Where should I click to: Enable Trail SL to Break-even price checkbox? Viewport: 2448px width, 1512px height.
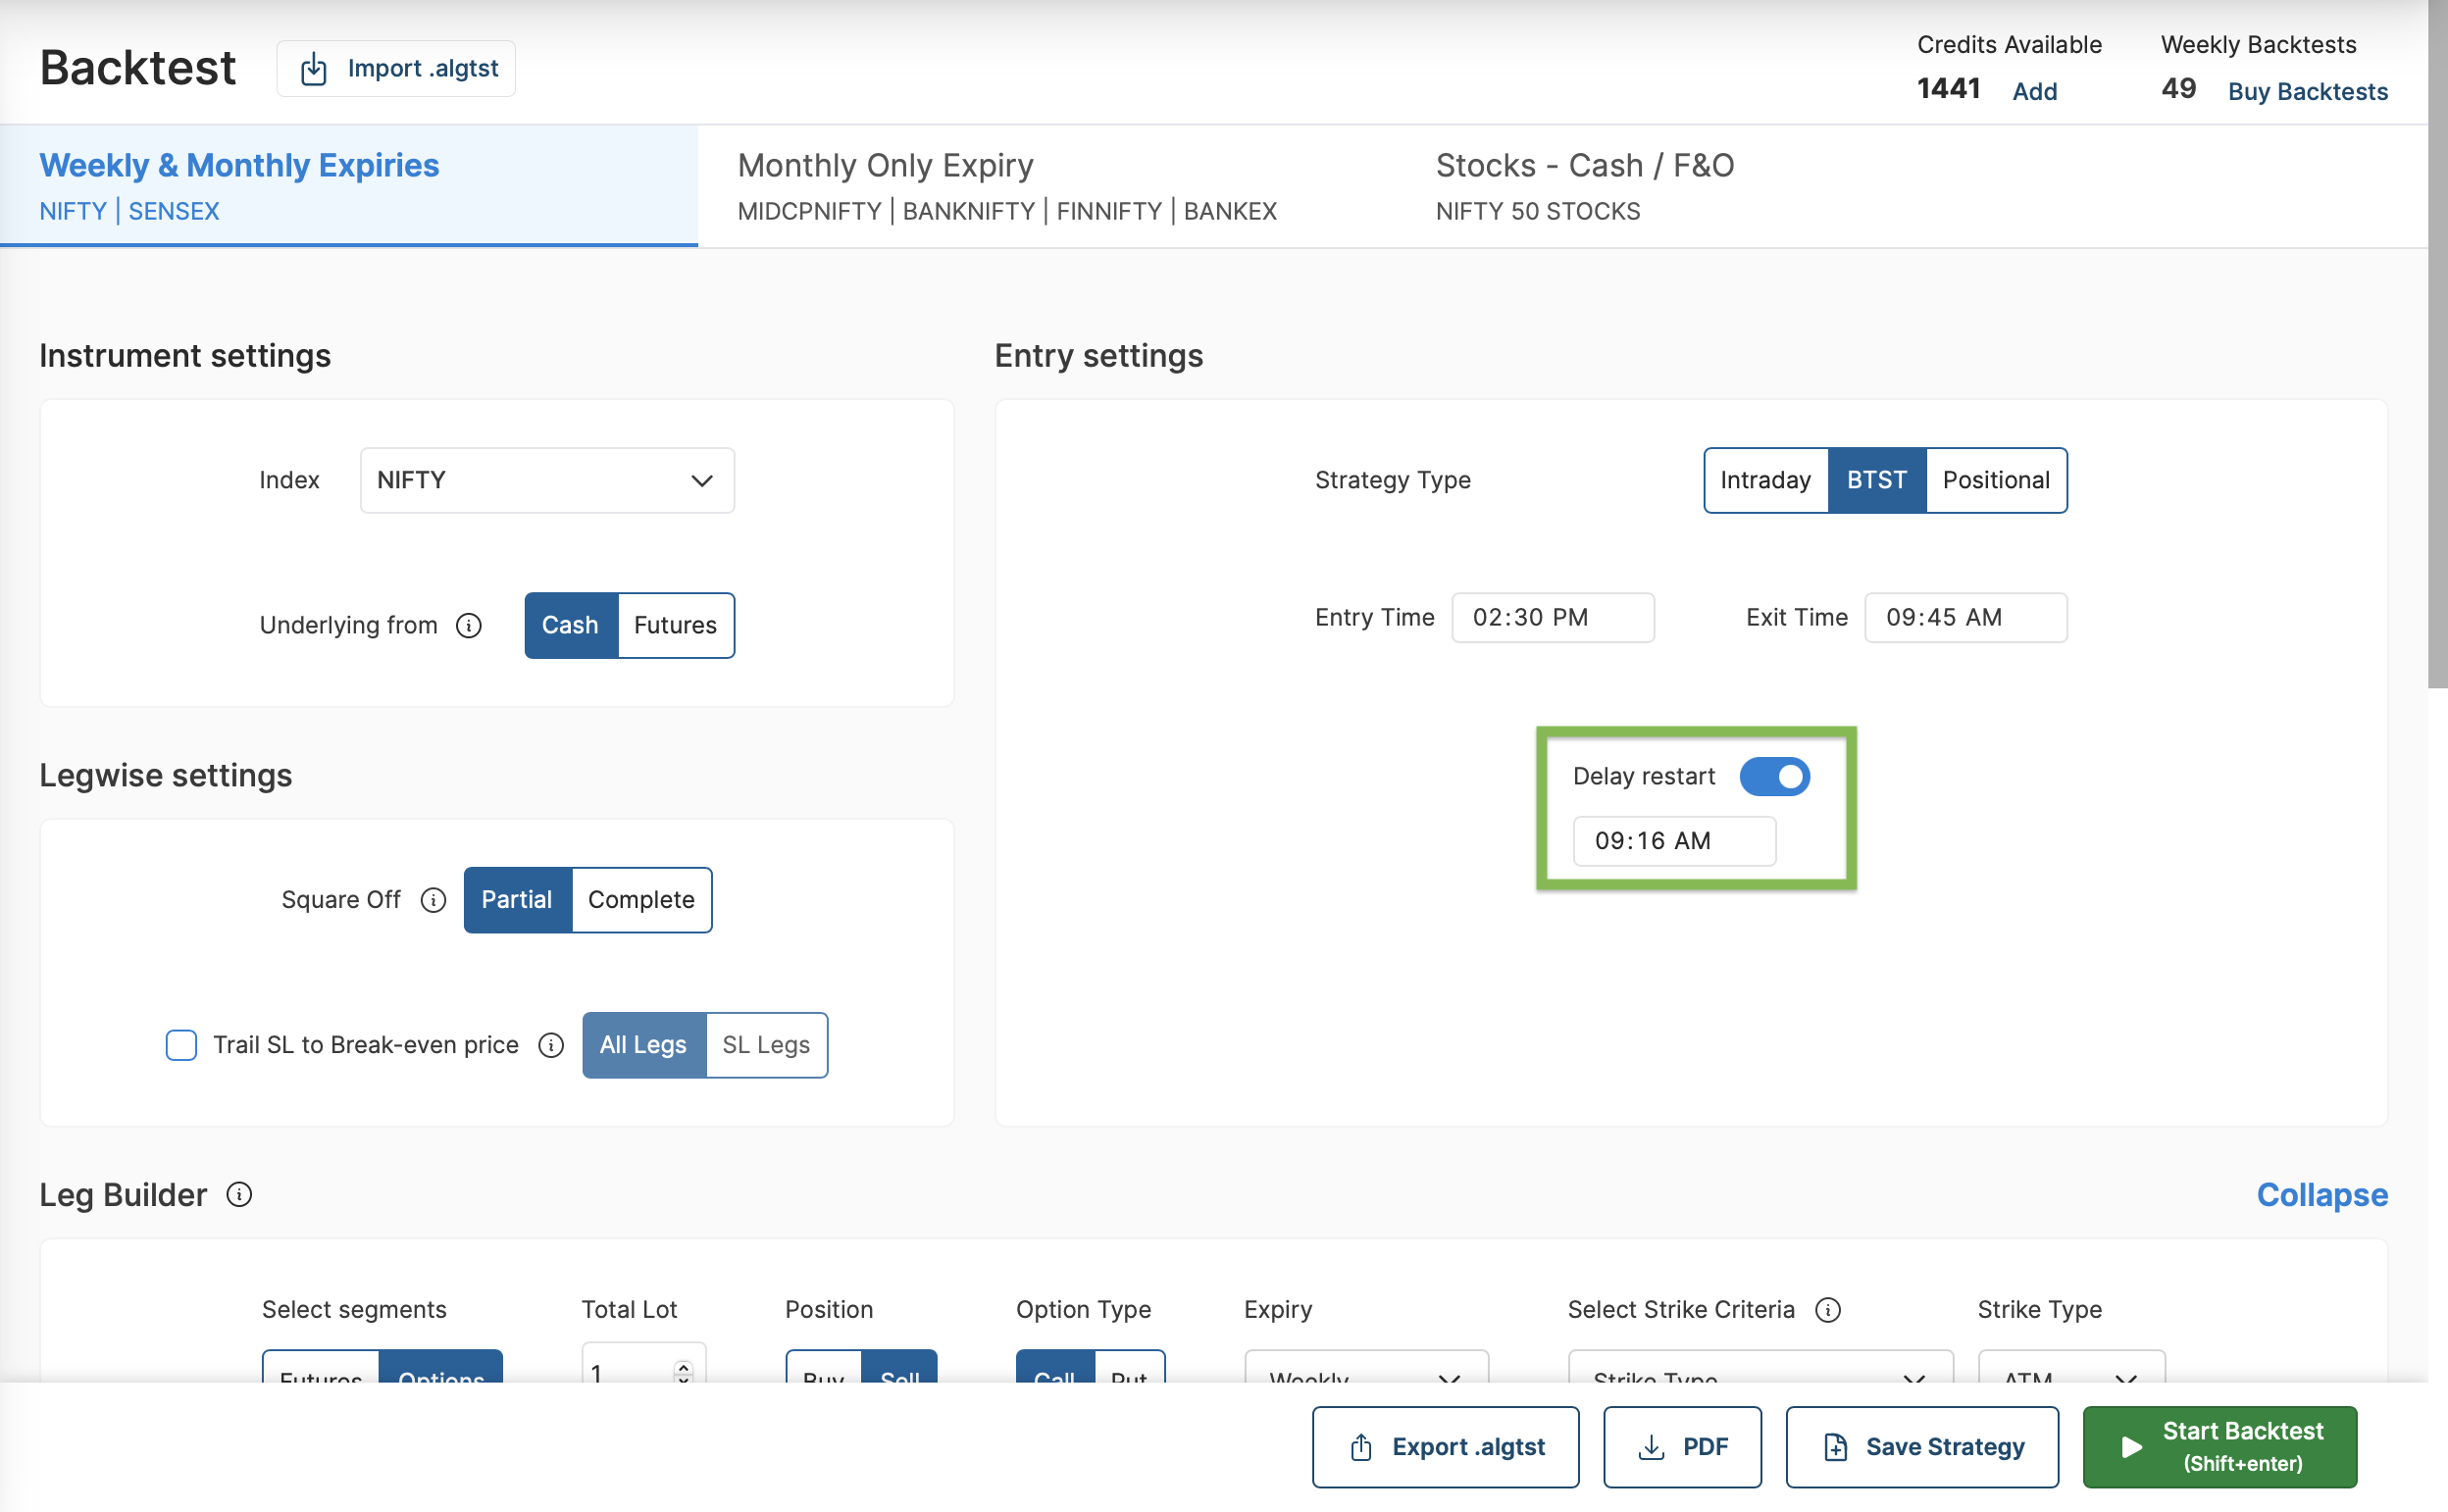[181, 1045]
